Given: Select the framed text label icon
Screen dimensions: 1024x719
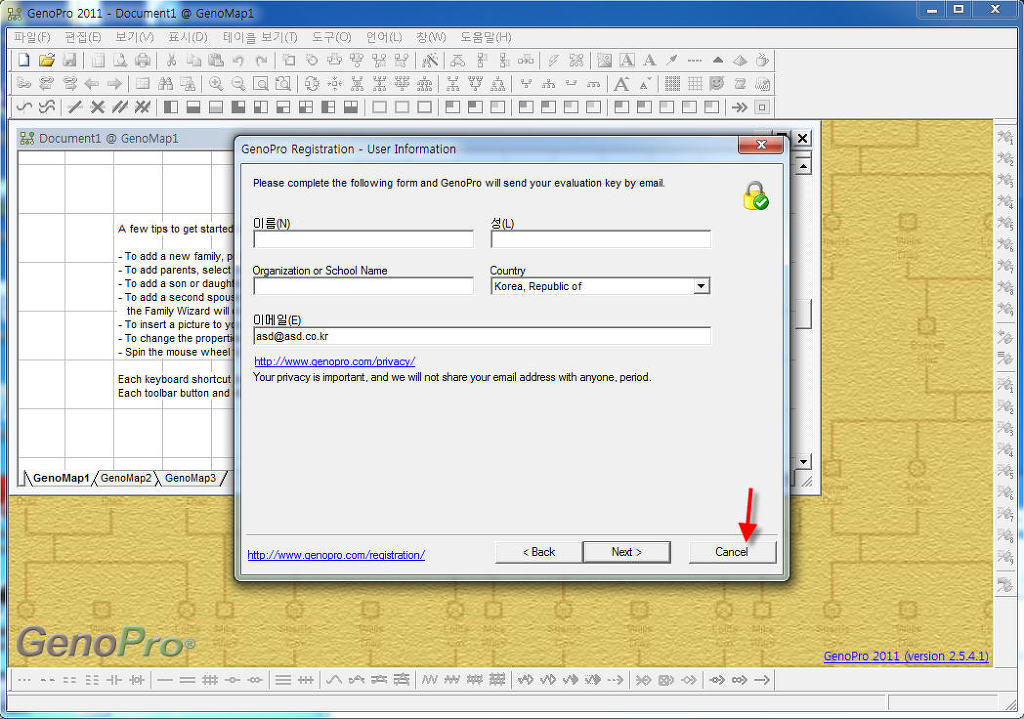Looking at the screenshot, I should pyautogui.click(x=627, y=60).
